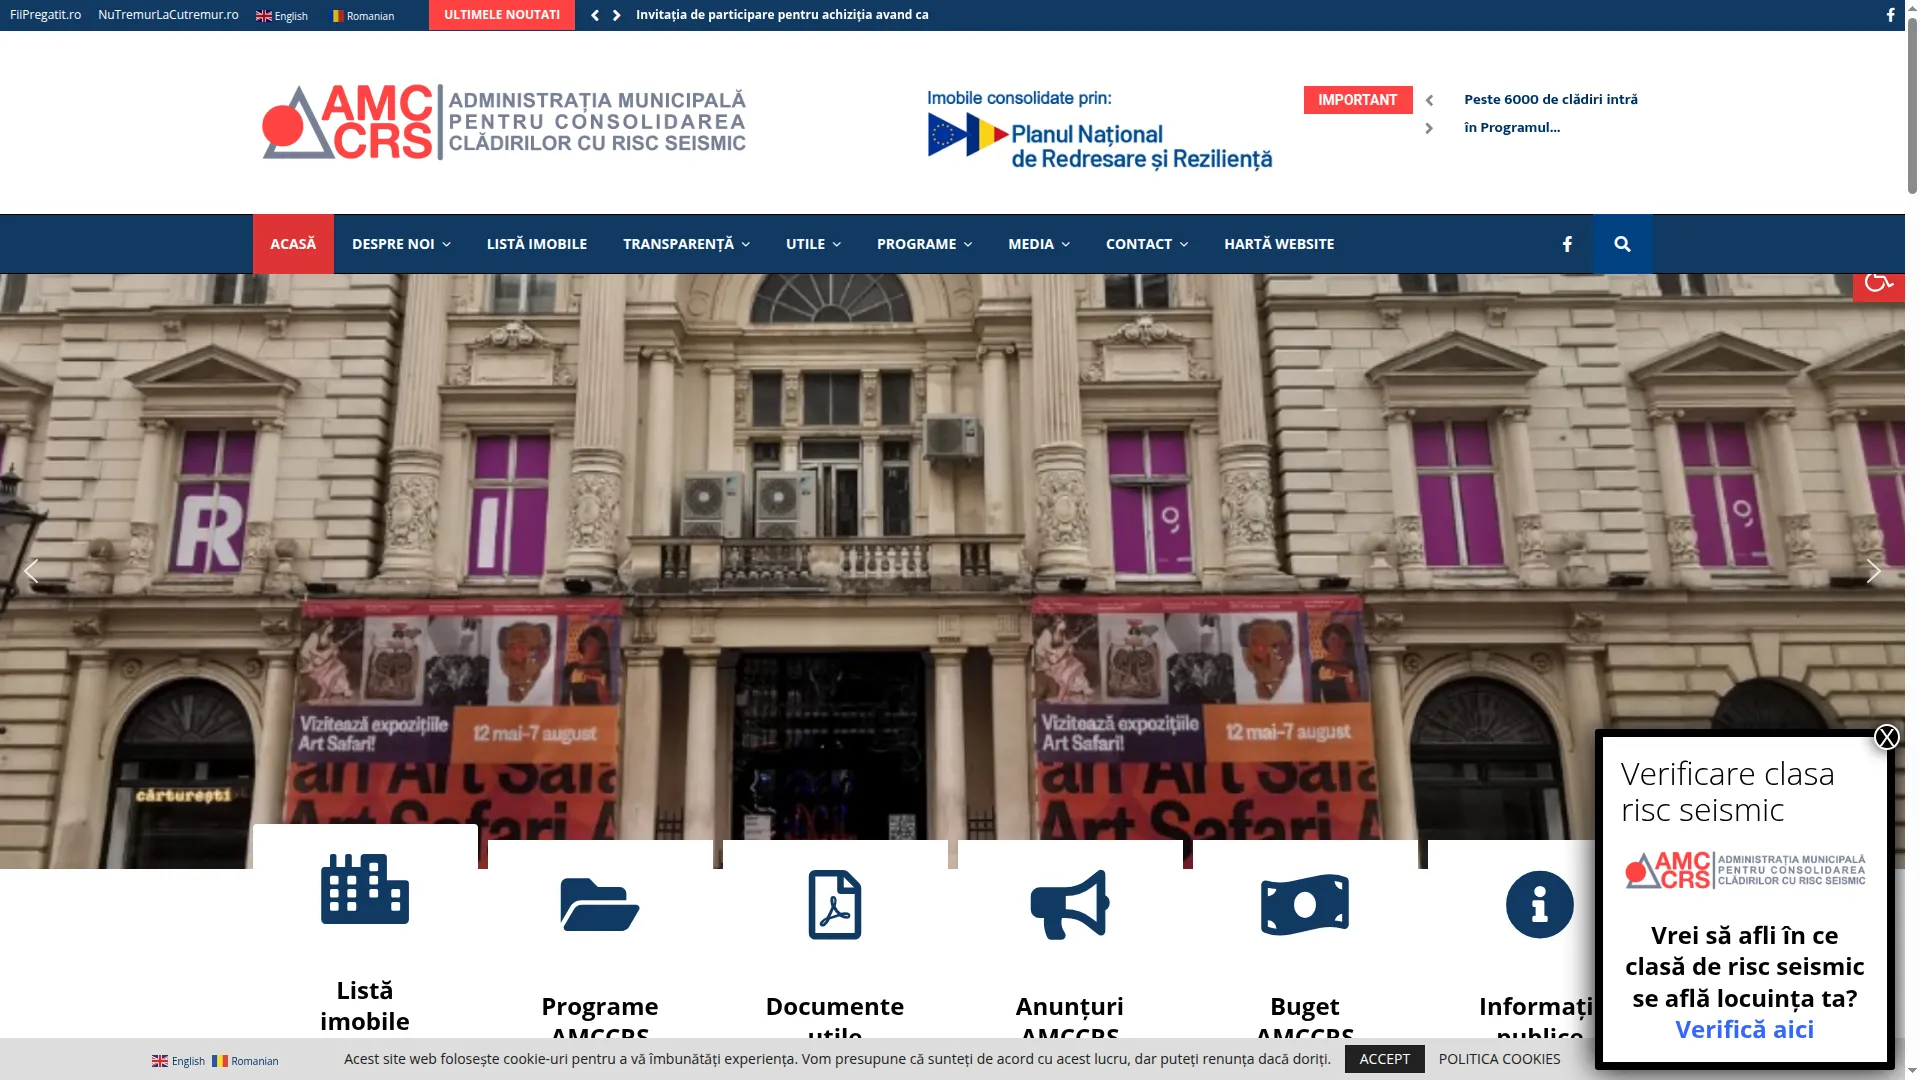Show next Important headline
1920x1080 pixels.
click(x=1429, y=128)
